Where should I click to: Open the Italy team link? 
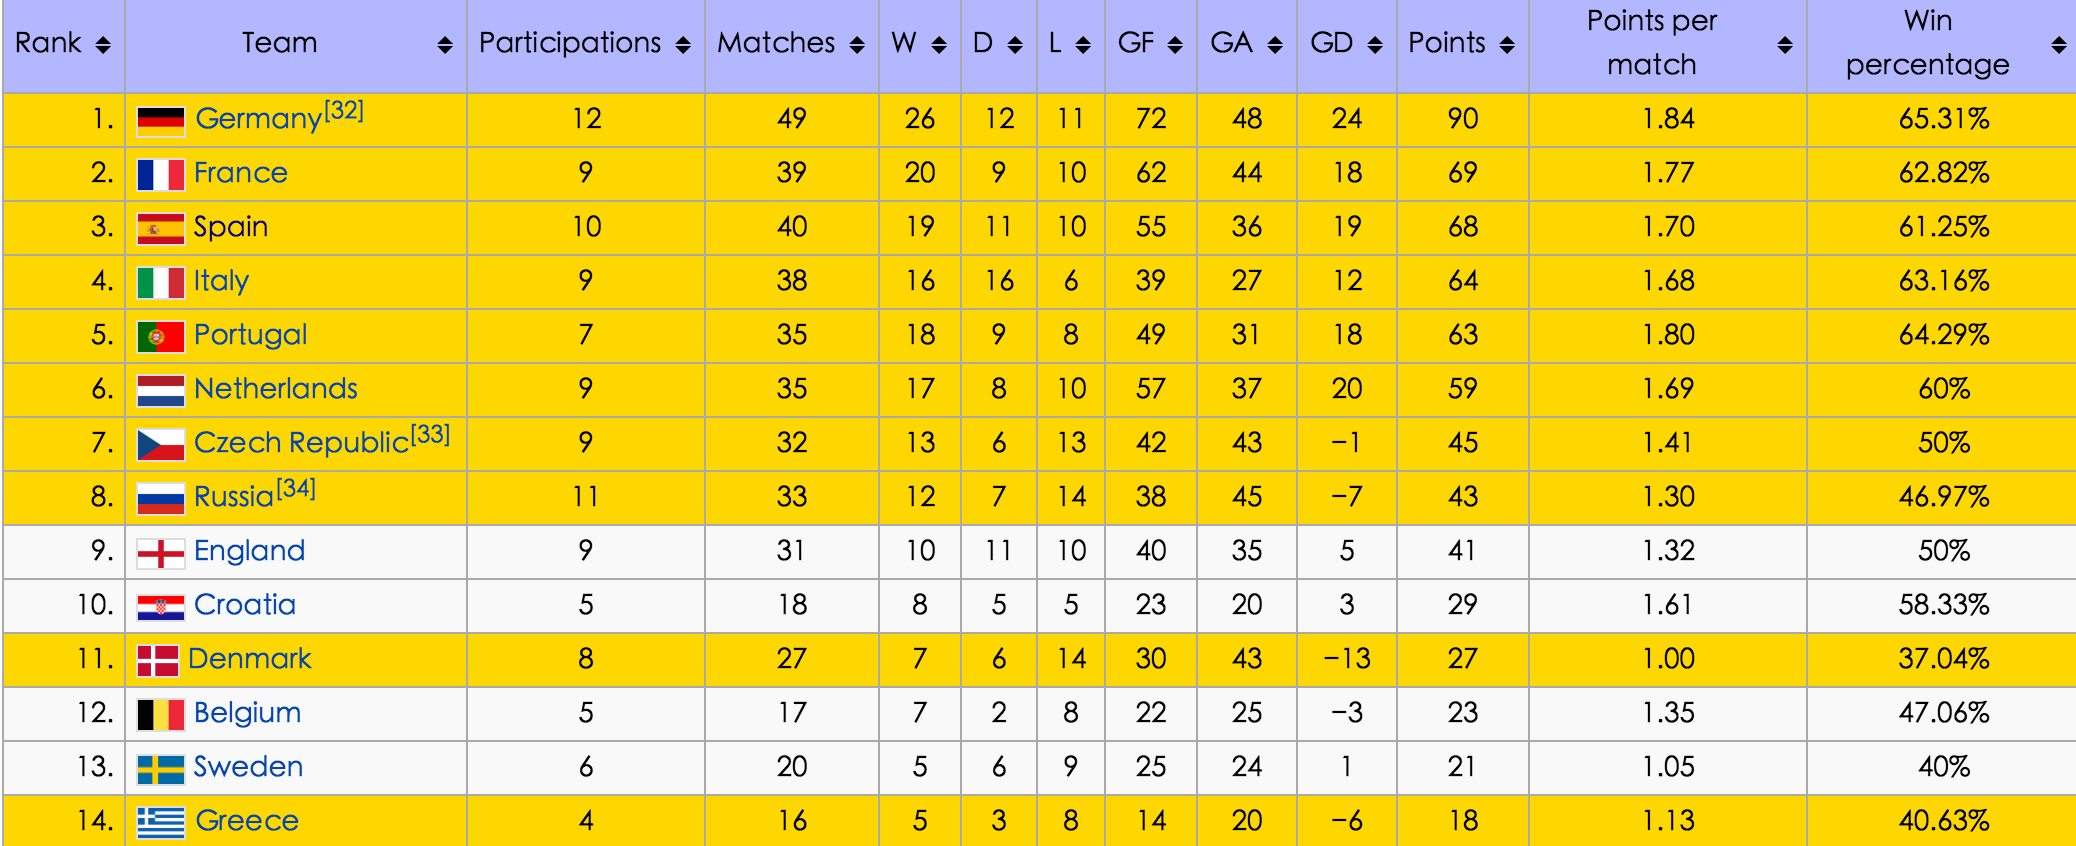tap(221, 281)
